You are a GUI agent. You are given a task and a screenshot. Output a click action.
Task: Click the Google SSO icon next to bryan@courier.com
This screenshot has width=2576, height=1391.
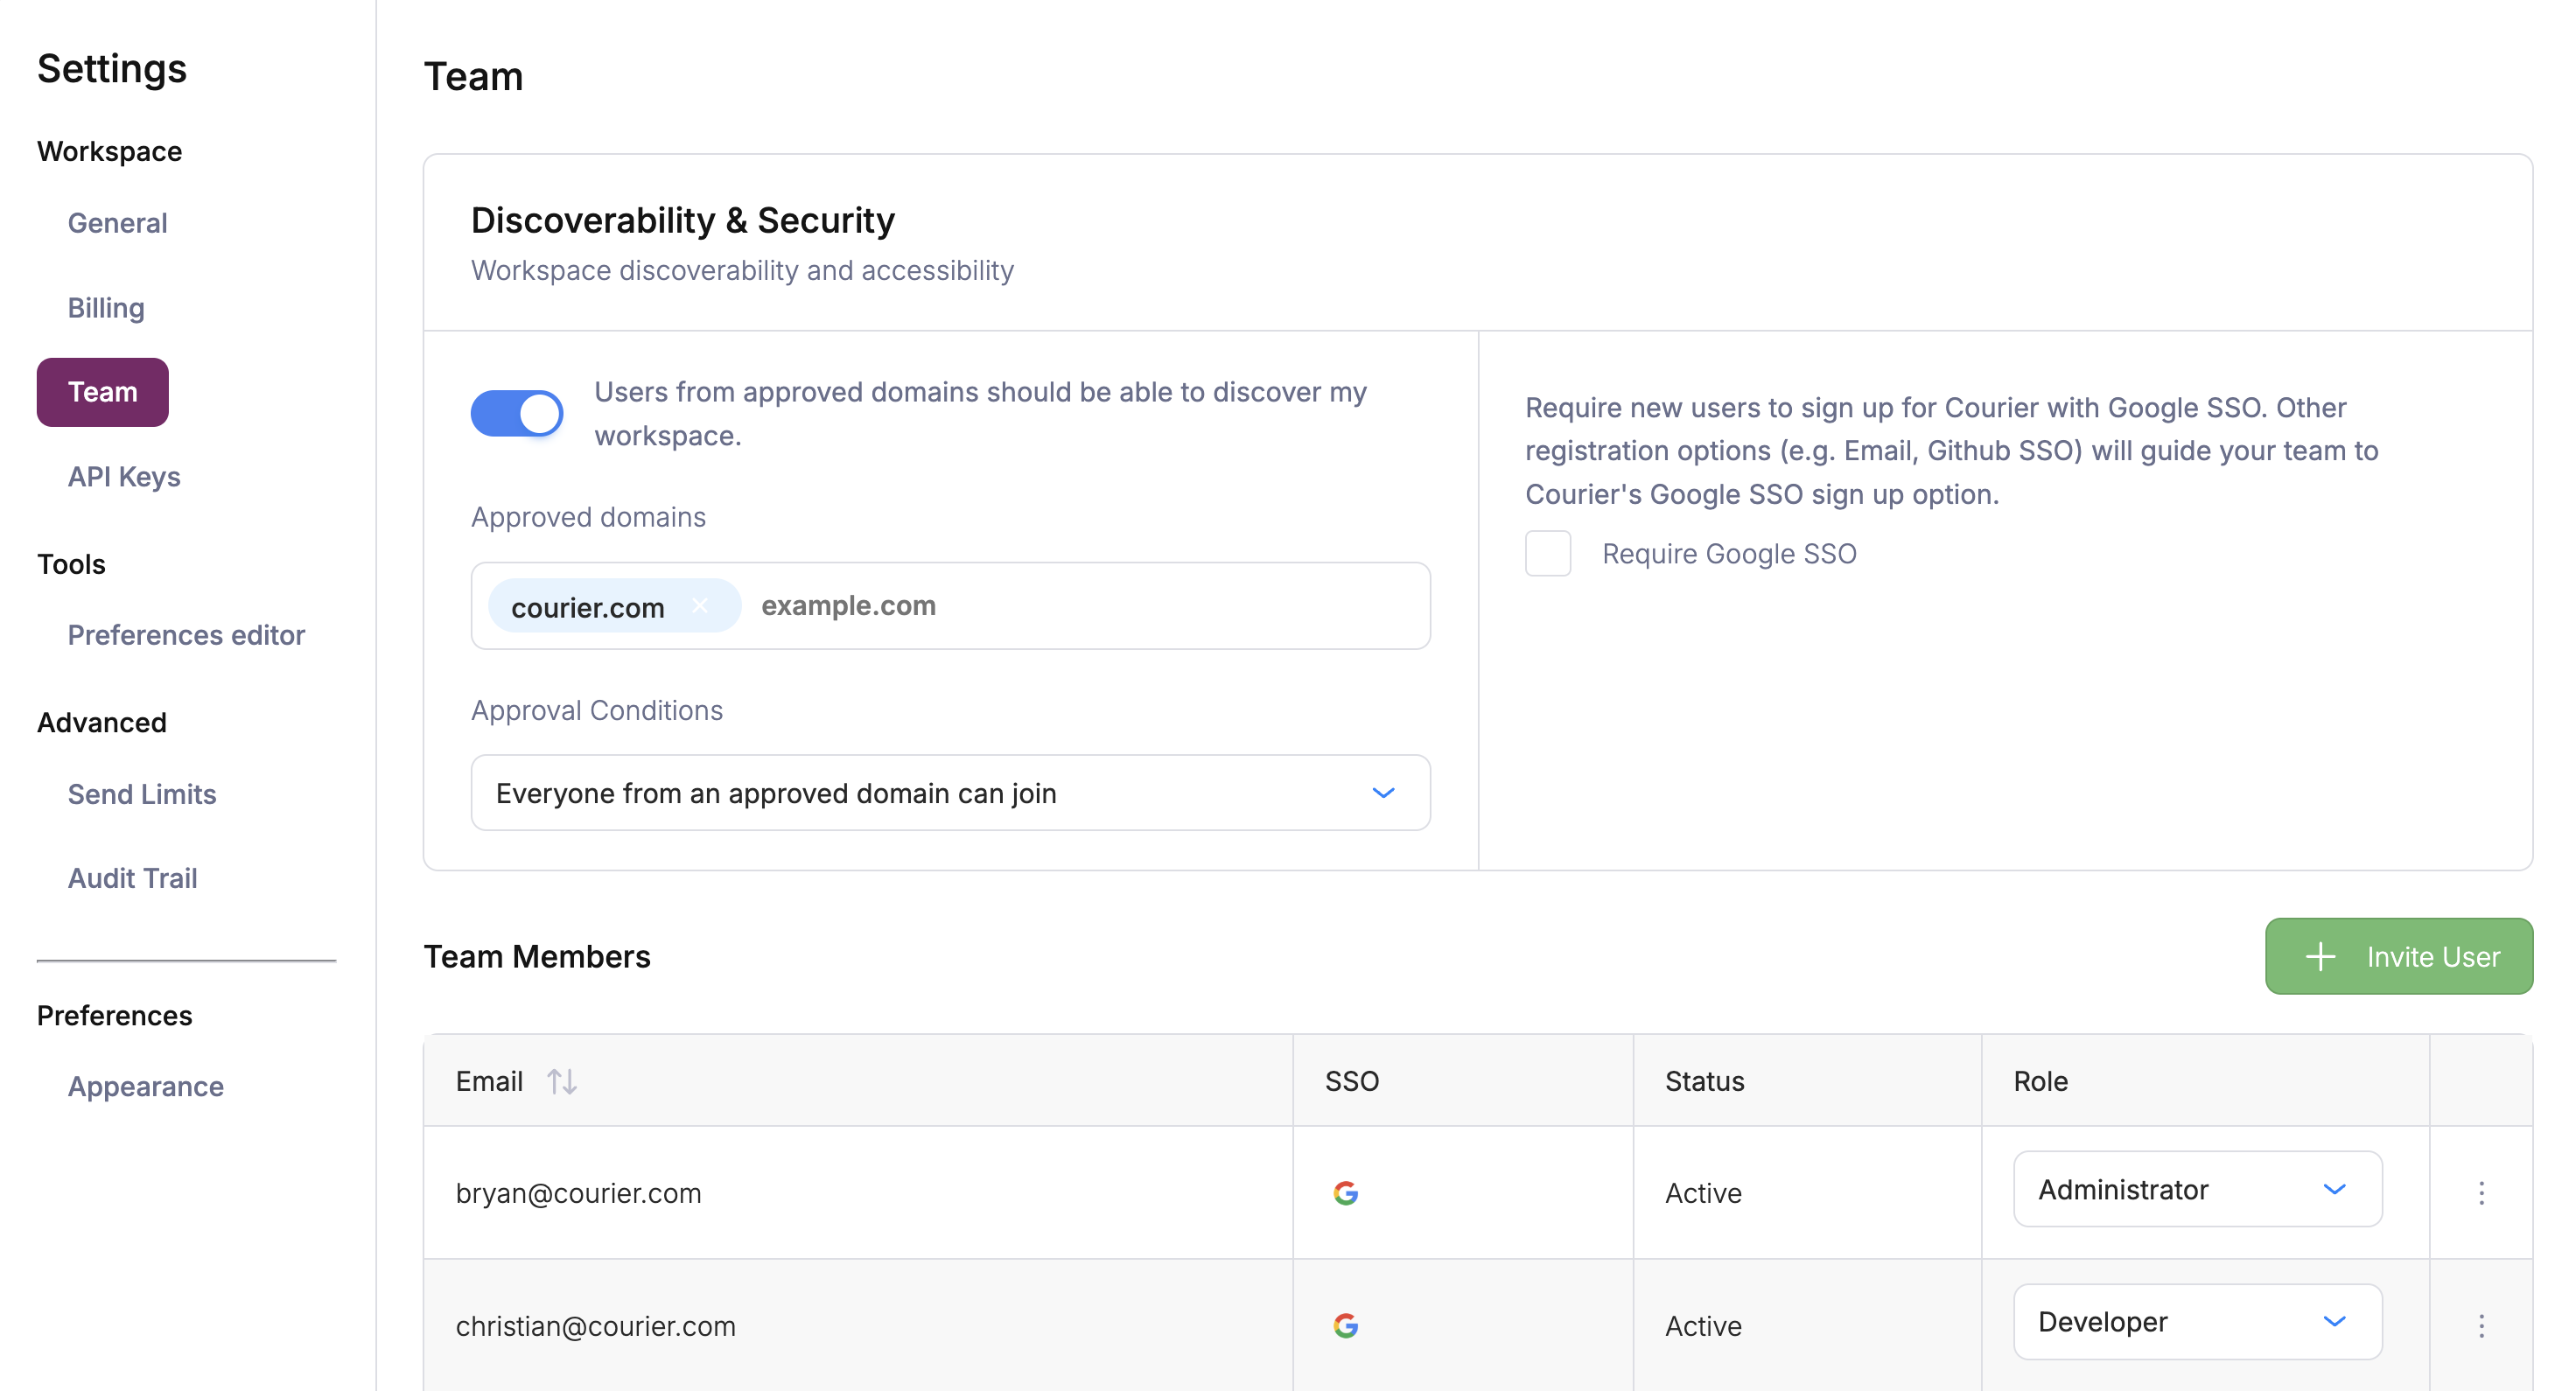point(1346,1192)
